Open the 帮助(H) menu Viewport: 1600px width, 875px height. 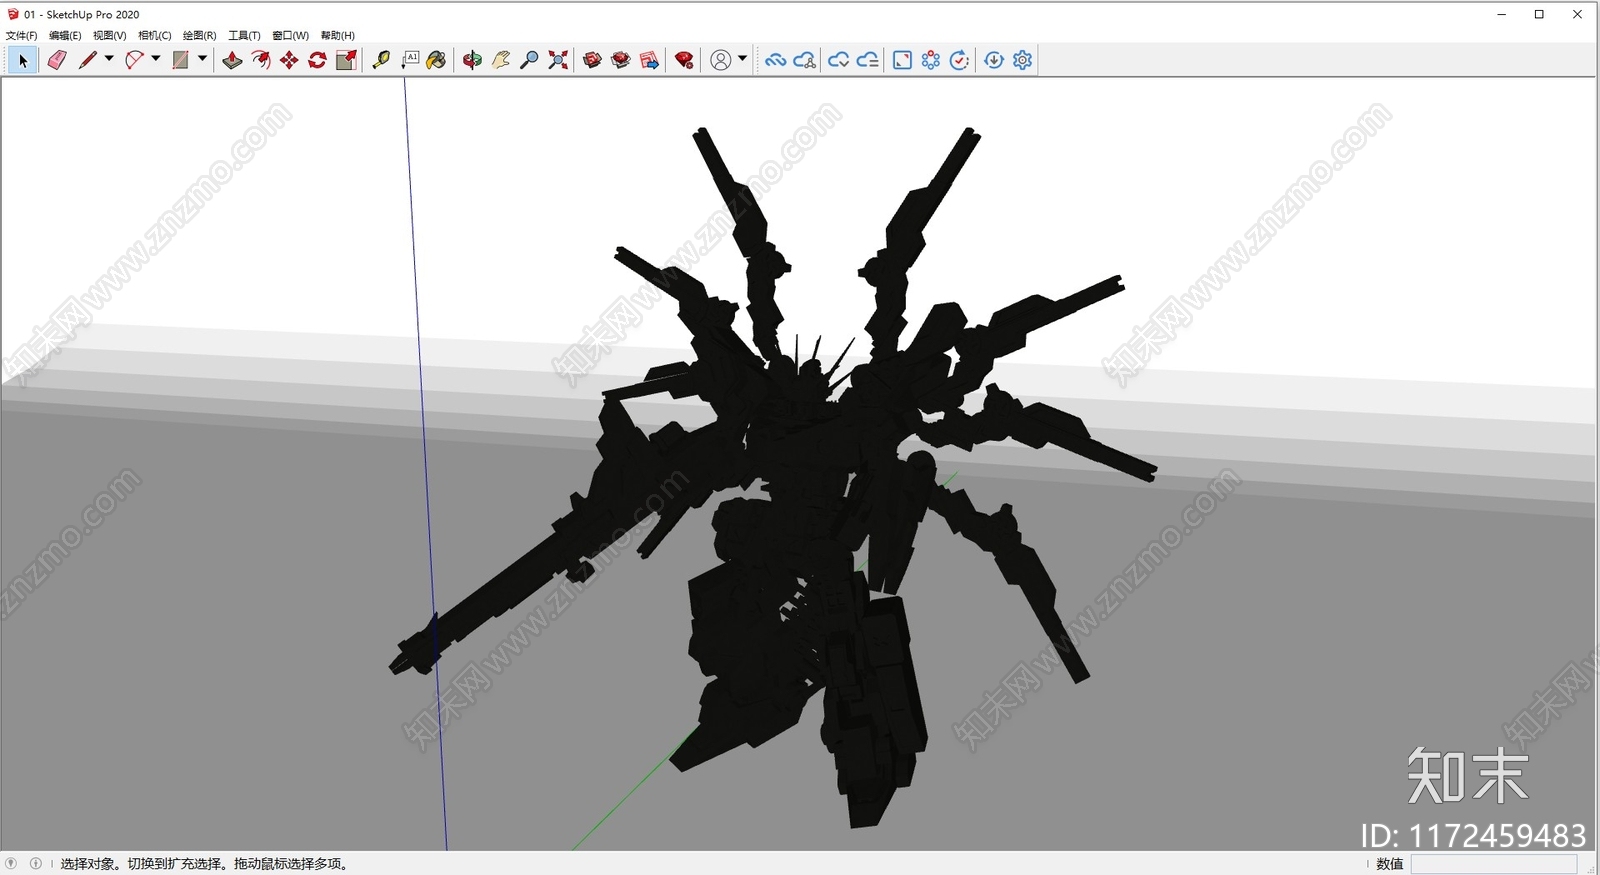tap(338, 35)
